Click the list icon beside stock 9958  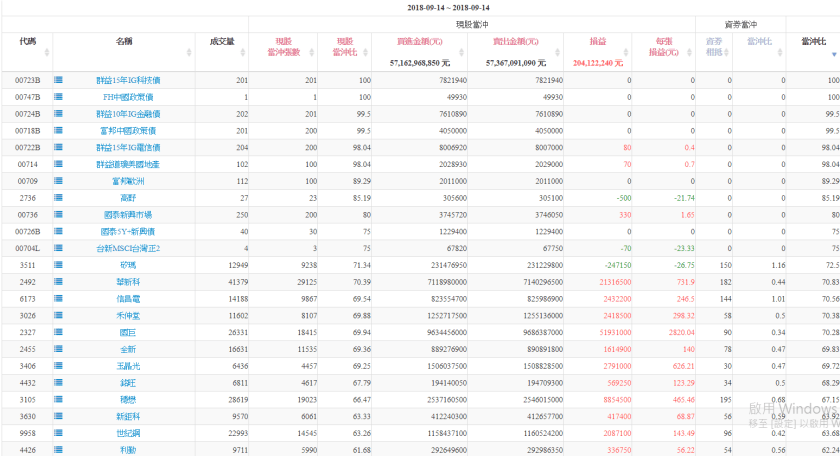[58, 433]
